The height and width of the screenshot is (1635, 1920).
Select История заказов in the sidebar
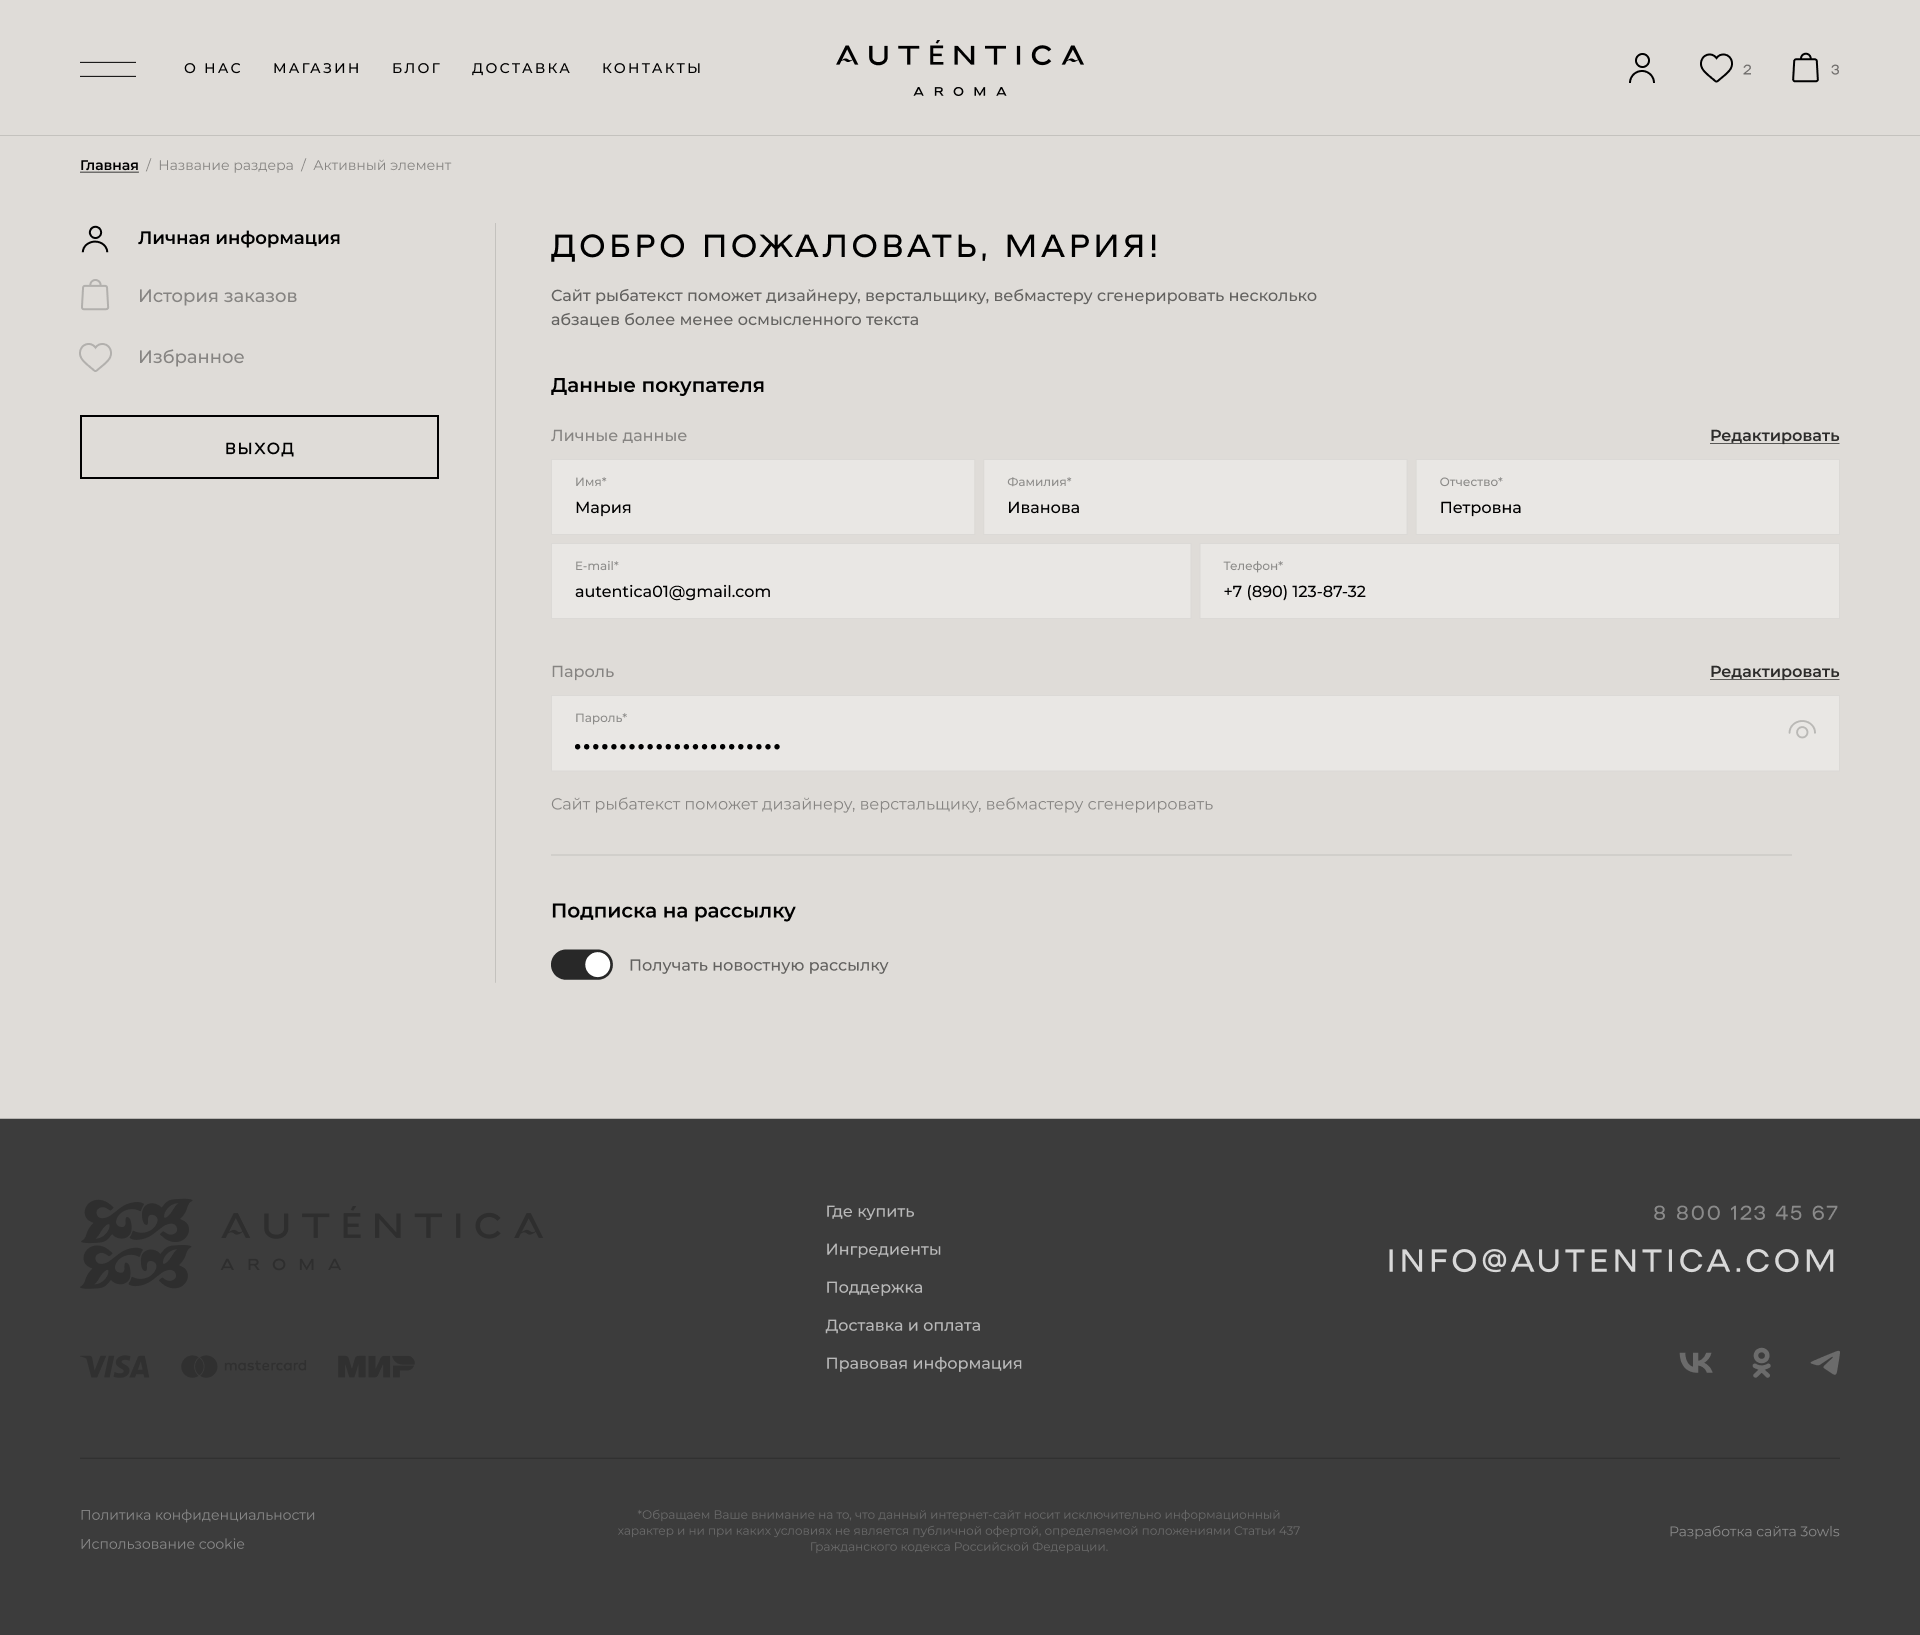[217, 296]
